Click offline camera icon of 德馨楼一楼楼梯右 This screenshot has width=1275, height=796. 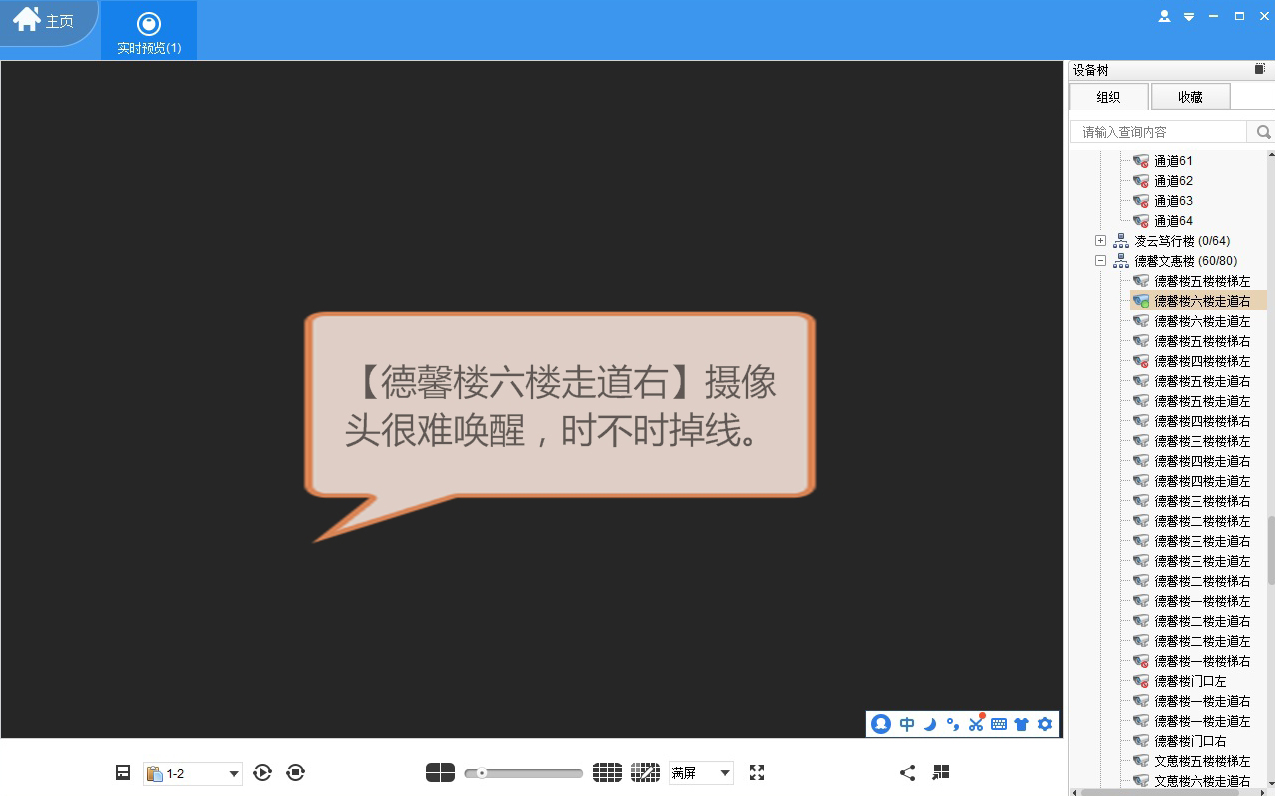coord(1140,661)
